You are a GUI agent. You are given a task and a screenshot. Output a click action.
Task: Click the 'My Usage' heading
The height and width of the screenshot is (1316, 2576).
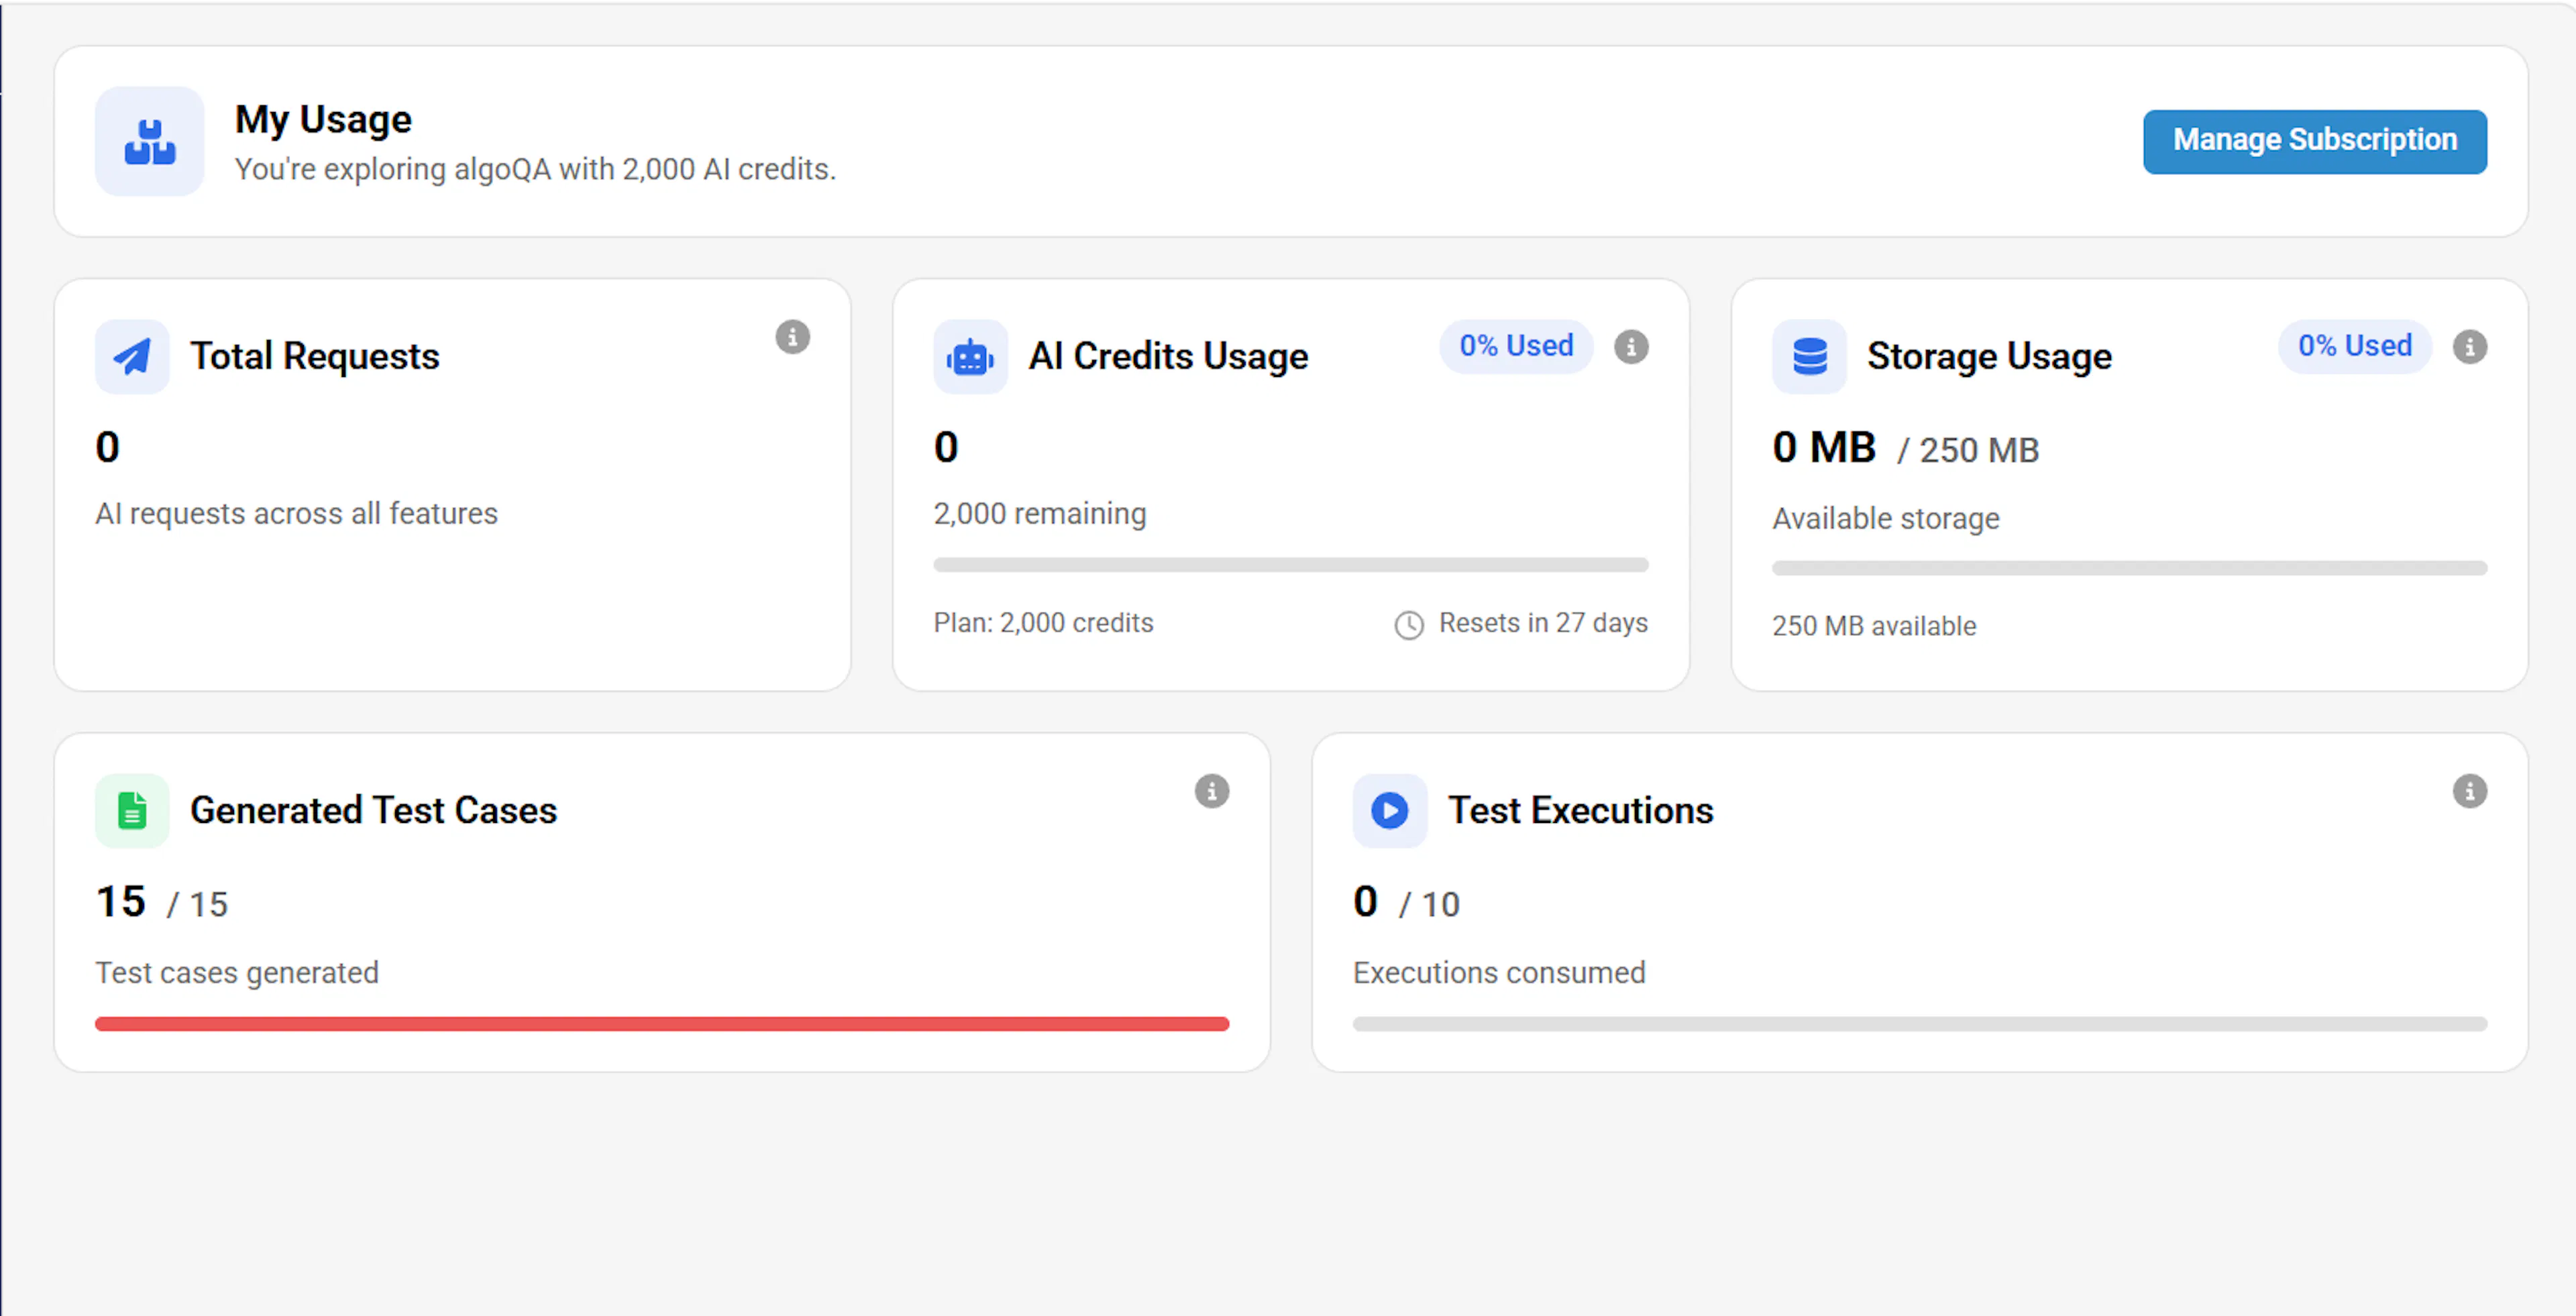tap(323, 119)
